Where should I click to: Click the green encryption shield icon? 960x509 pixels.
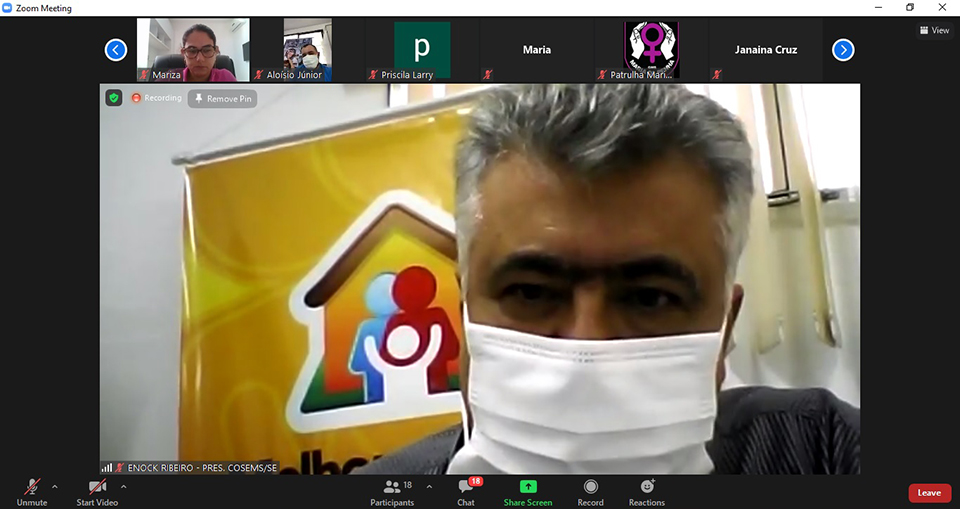114,98
